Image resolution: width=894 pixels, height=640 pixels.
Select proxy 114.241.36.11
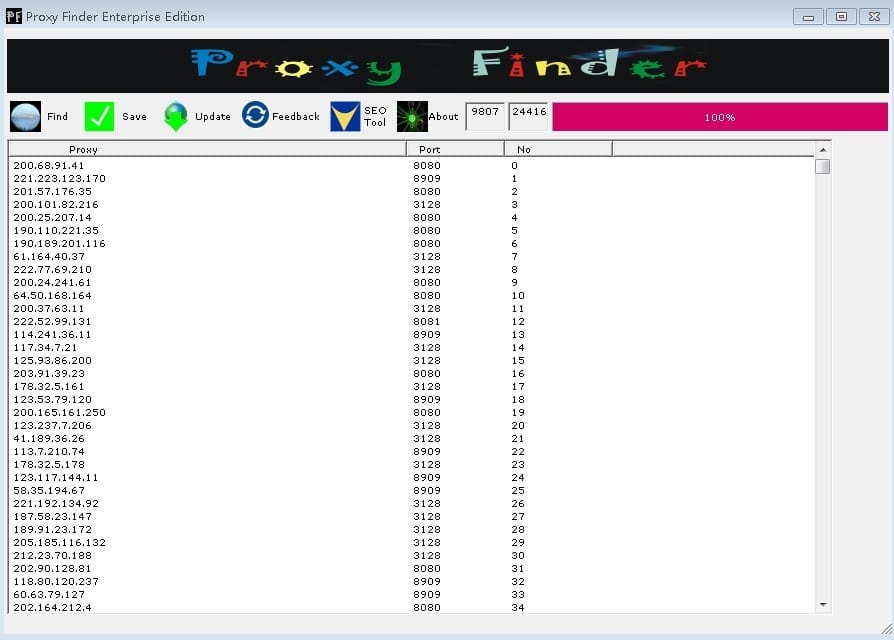52,335
